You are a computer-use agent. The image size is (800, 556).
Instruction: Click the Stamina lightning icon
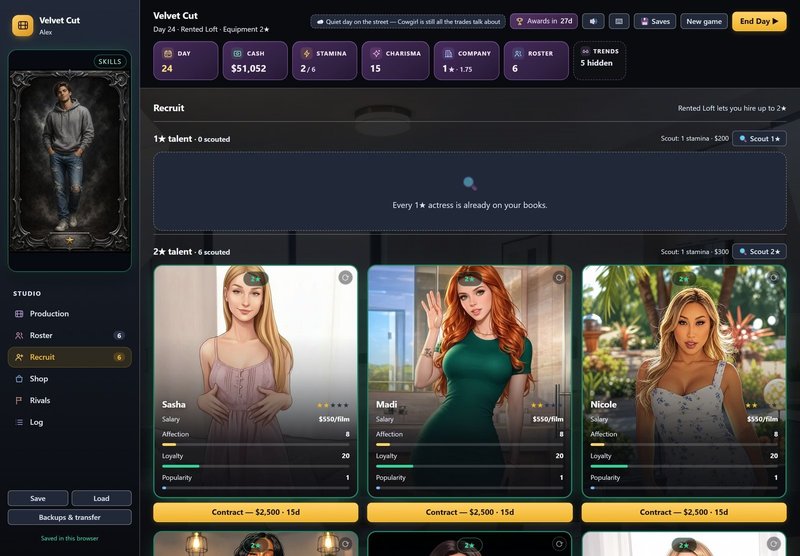[x=306, y=53]
